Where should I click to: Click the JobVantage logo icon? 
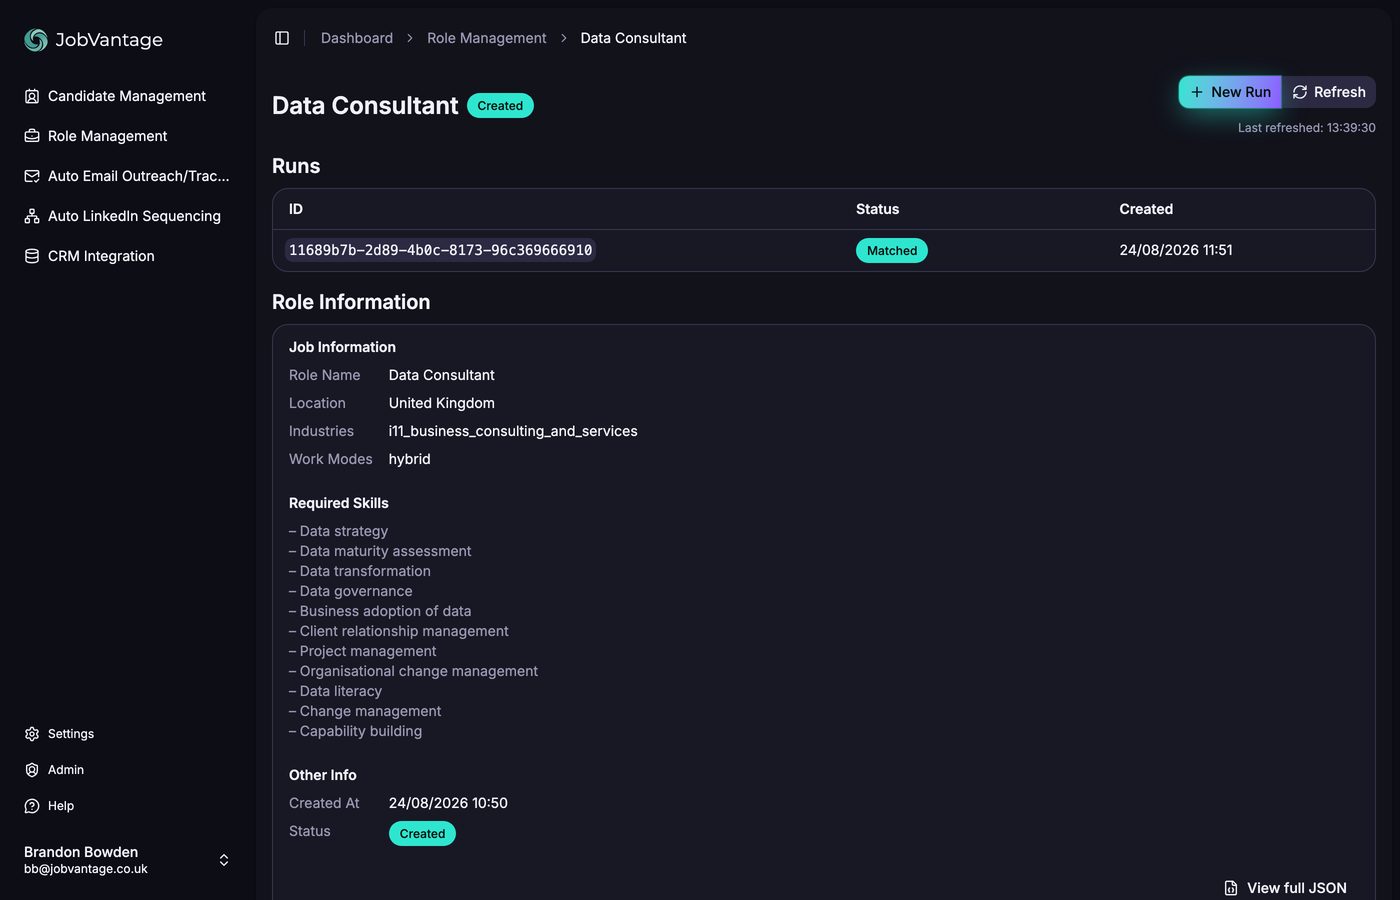pyautogui.click(x=36, y=39)
